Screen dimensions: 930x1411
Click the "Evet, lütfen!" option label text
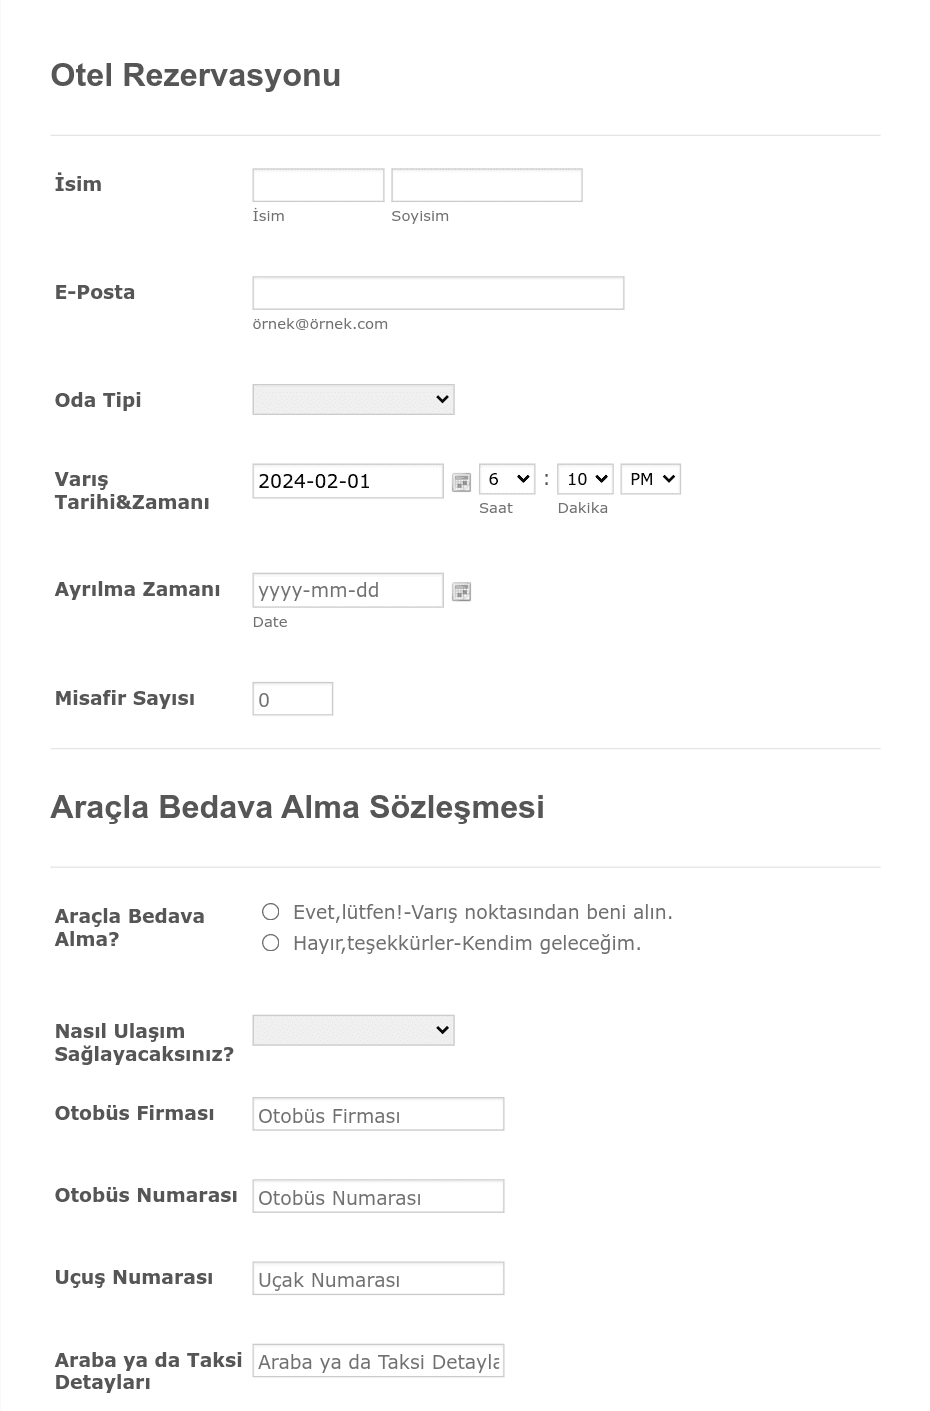(483, 912)
